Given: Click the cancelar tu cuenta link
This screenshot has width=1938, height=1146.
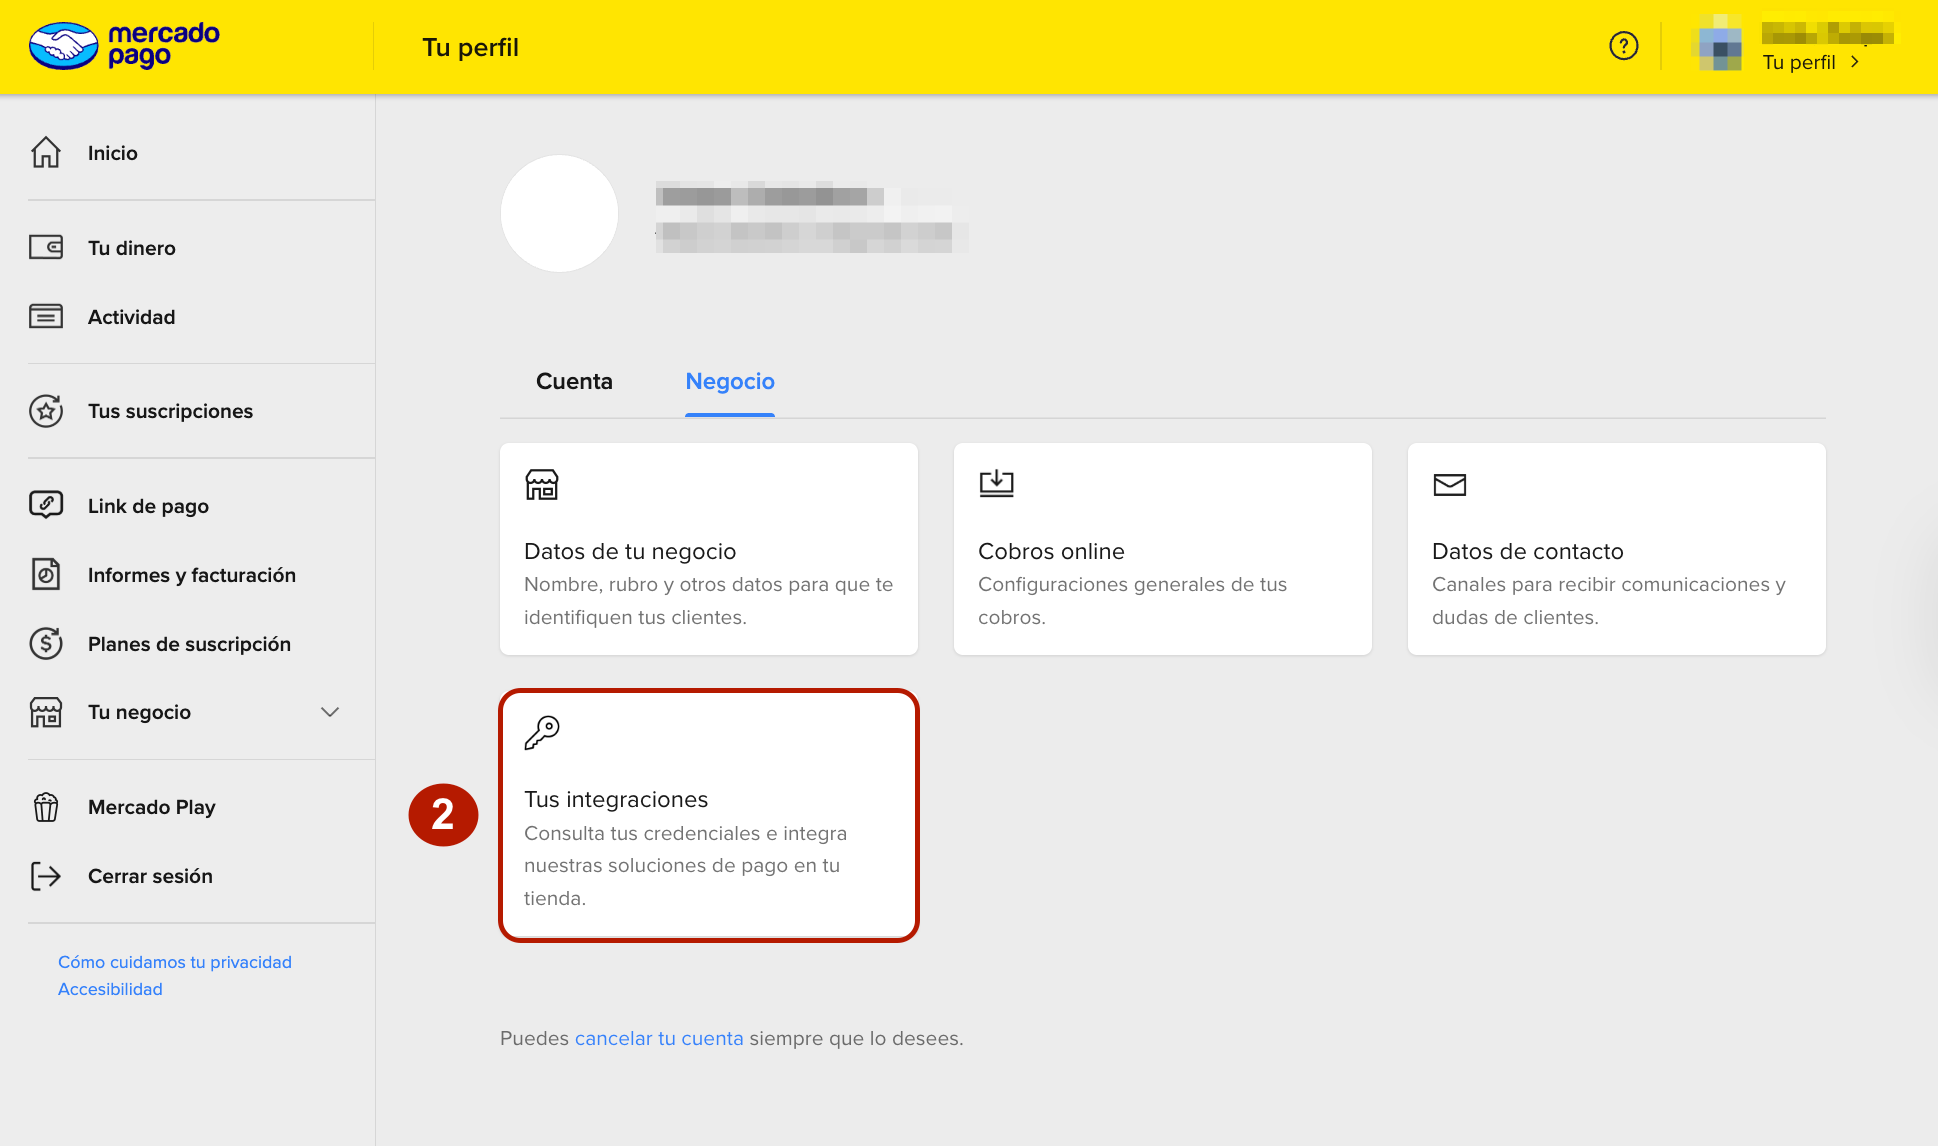Looking at the screenshot, I should 659,1038.
